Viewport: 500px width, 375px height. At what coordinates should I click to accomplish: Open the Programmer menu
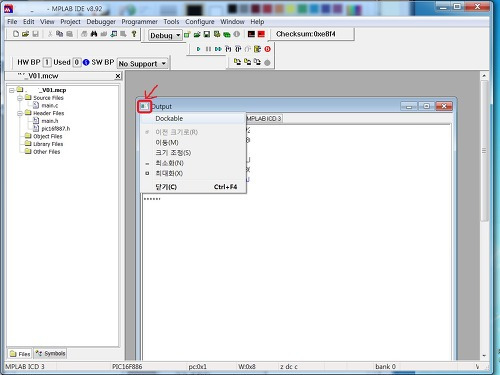[x=139, y=22]
